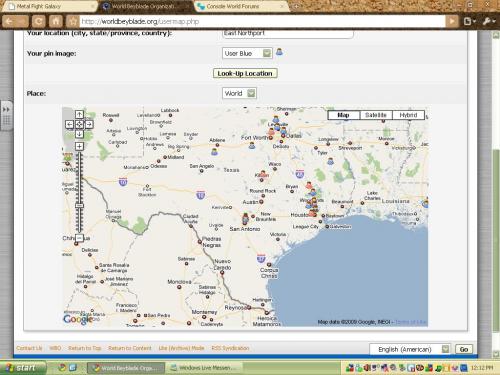500x375 pixels.
Task: Go to the browser home page
Action: click(56, 21)
